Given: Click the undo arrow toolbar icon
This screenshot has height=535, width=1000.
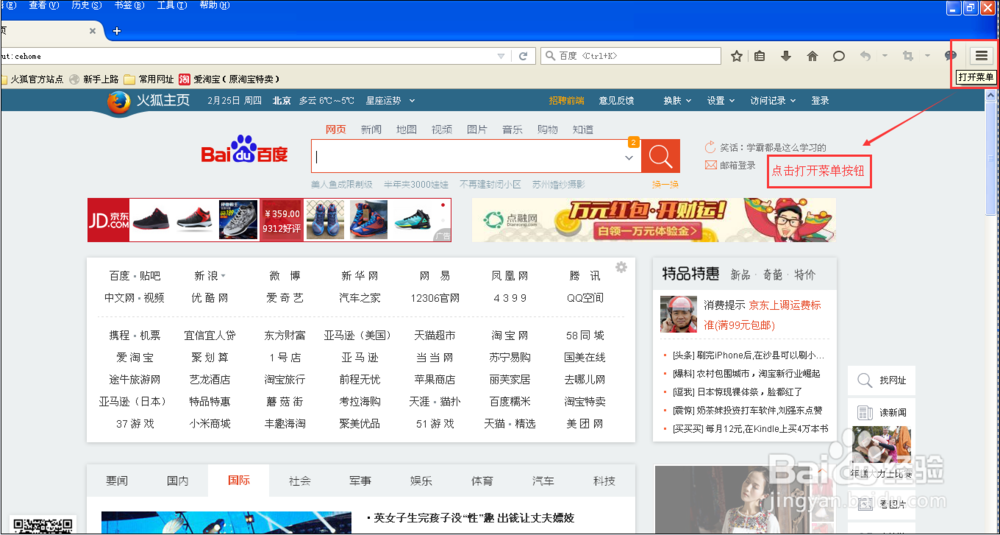Looking at the screenshot, I should pyautogui.click(x=865, y=56).
